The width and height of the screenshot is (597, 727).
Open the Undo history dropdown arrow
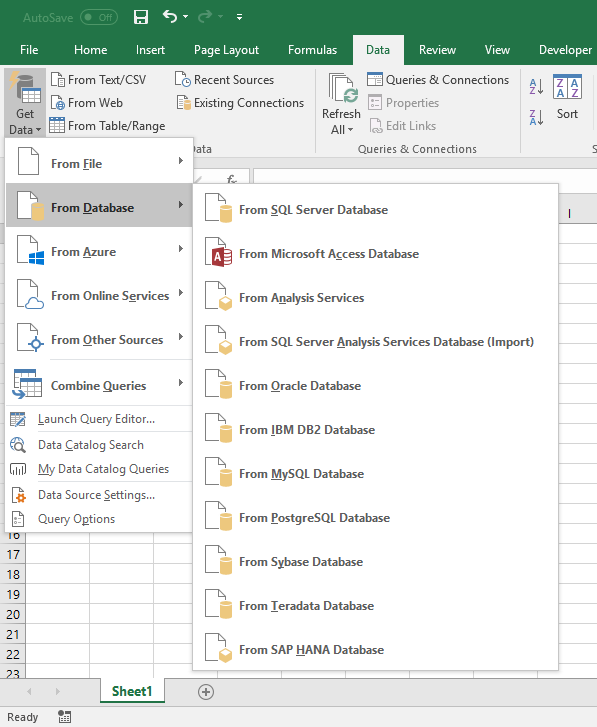click(185, 17)
